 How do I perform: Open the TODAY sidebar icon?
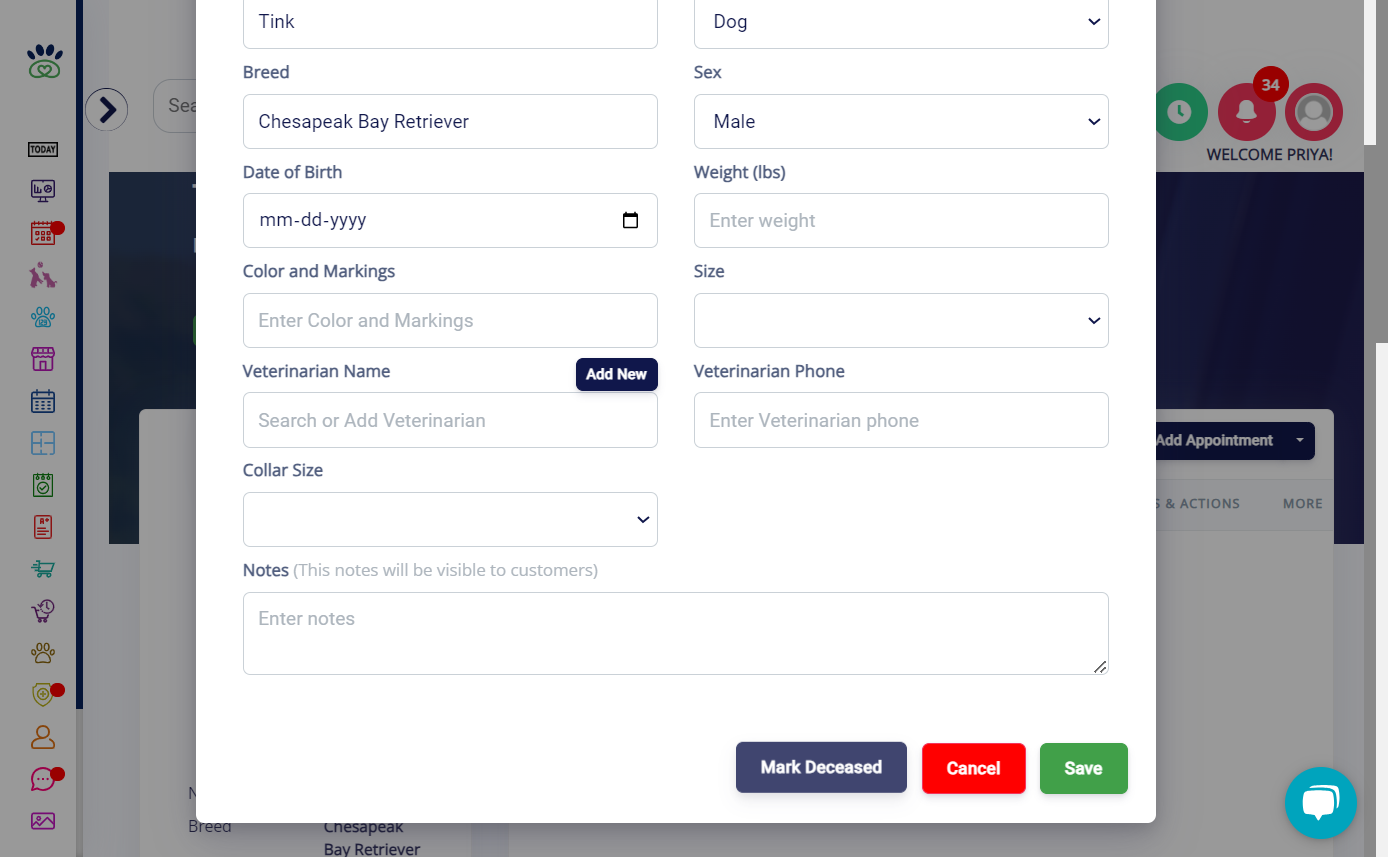click(43, 150)
